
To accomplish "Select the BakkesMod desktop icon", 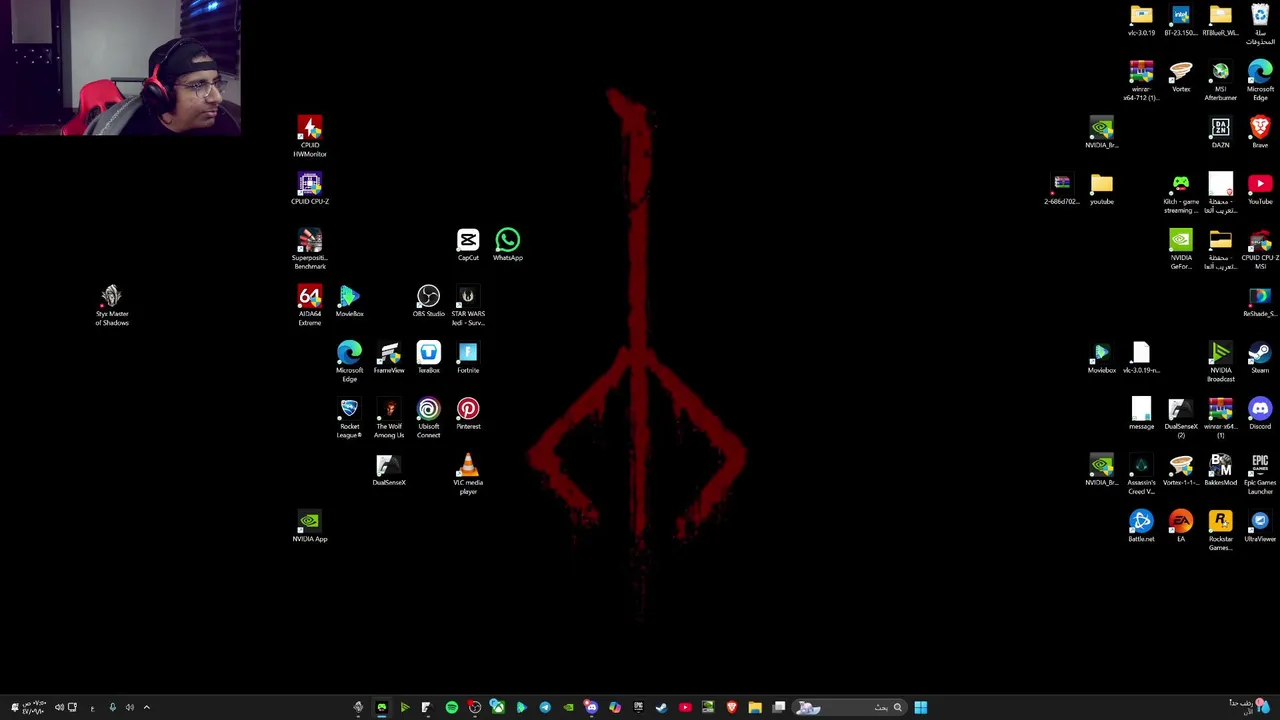I will tap(1220, 470).
